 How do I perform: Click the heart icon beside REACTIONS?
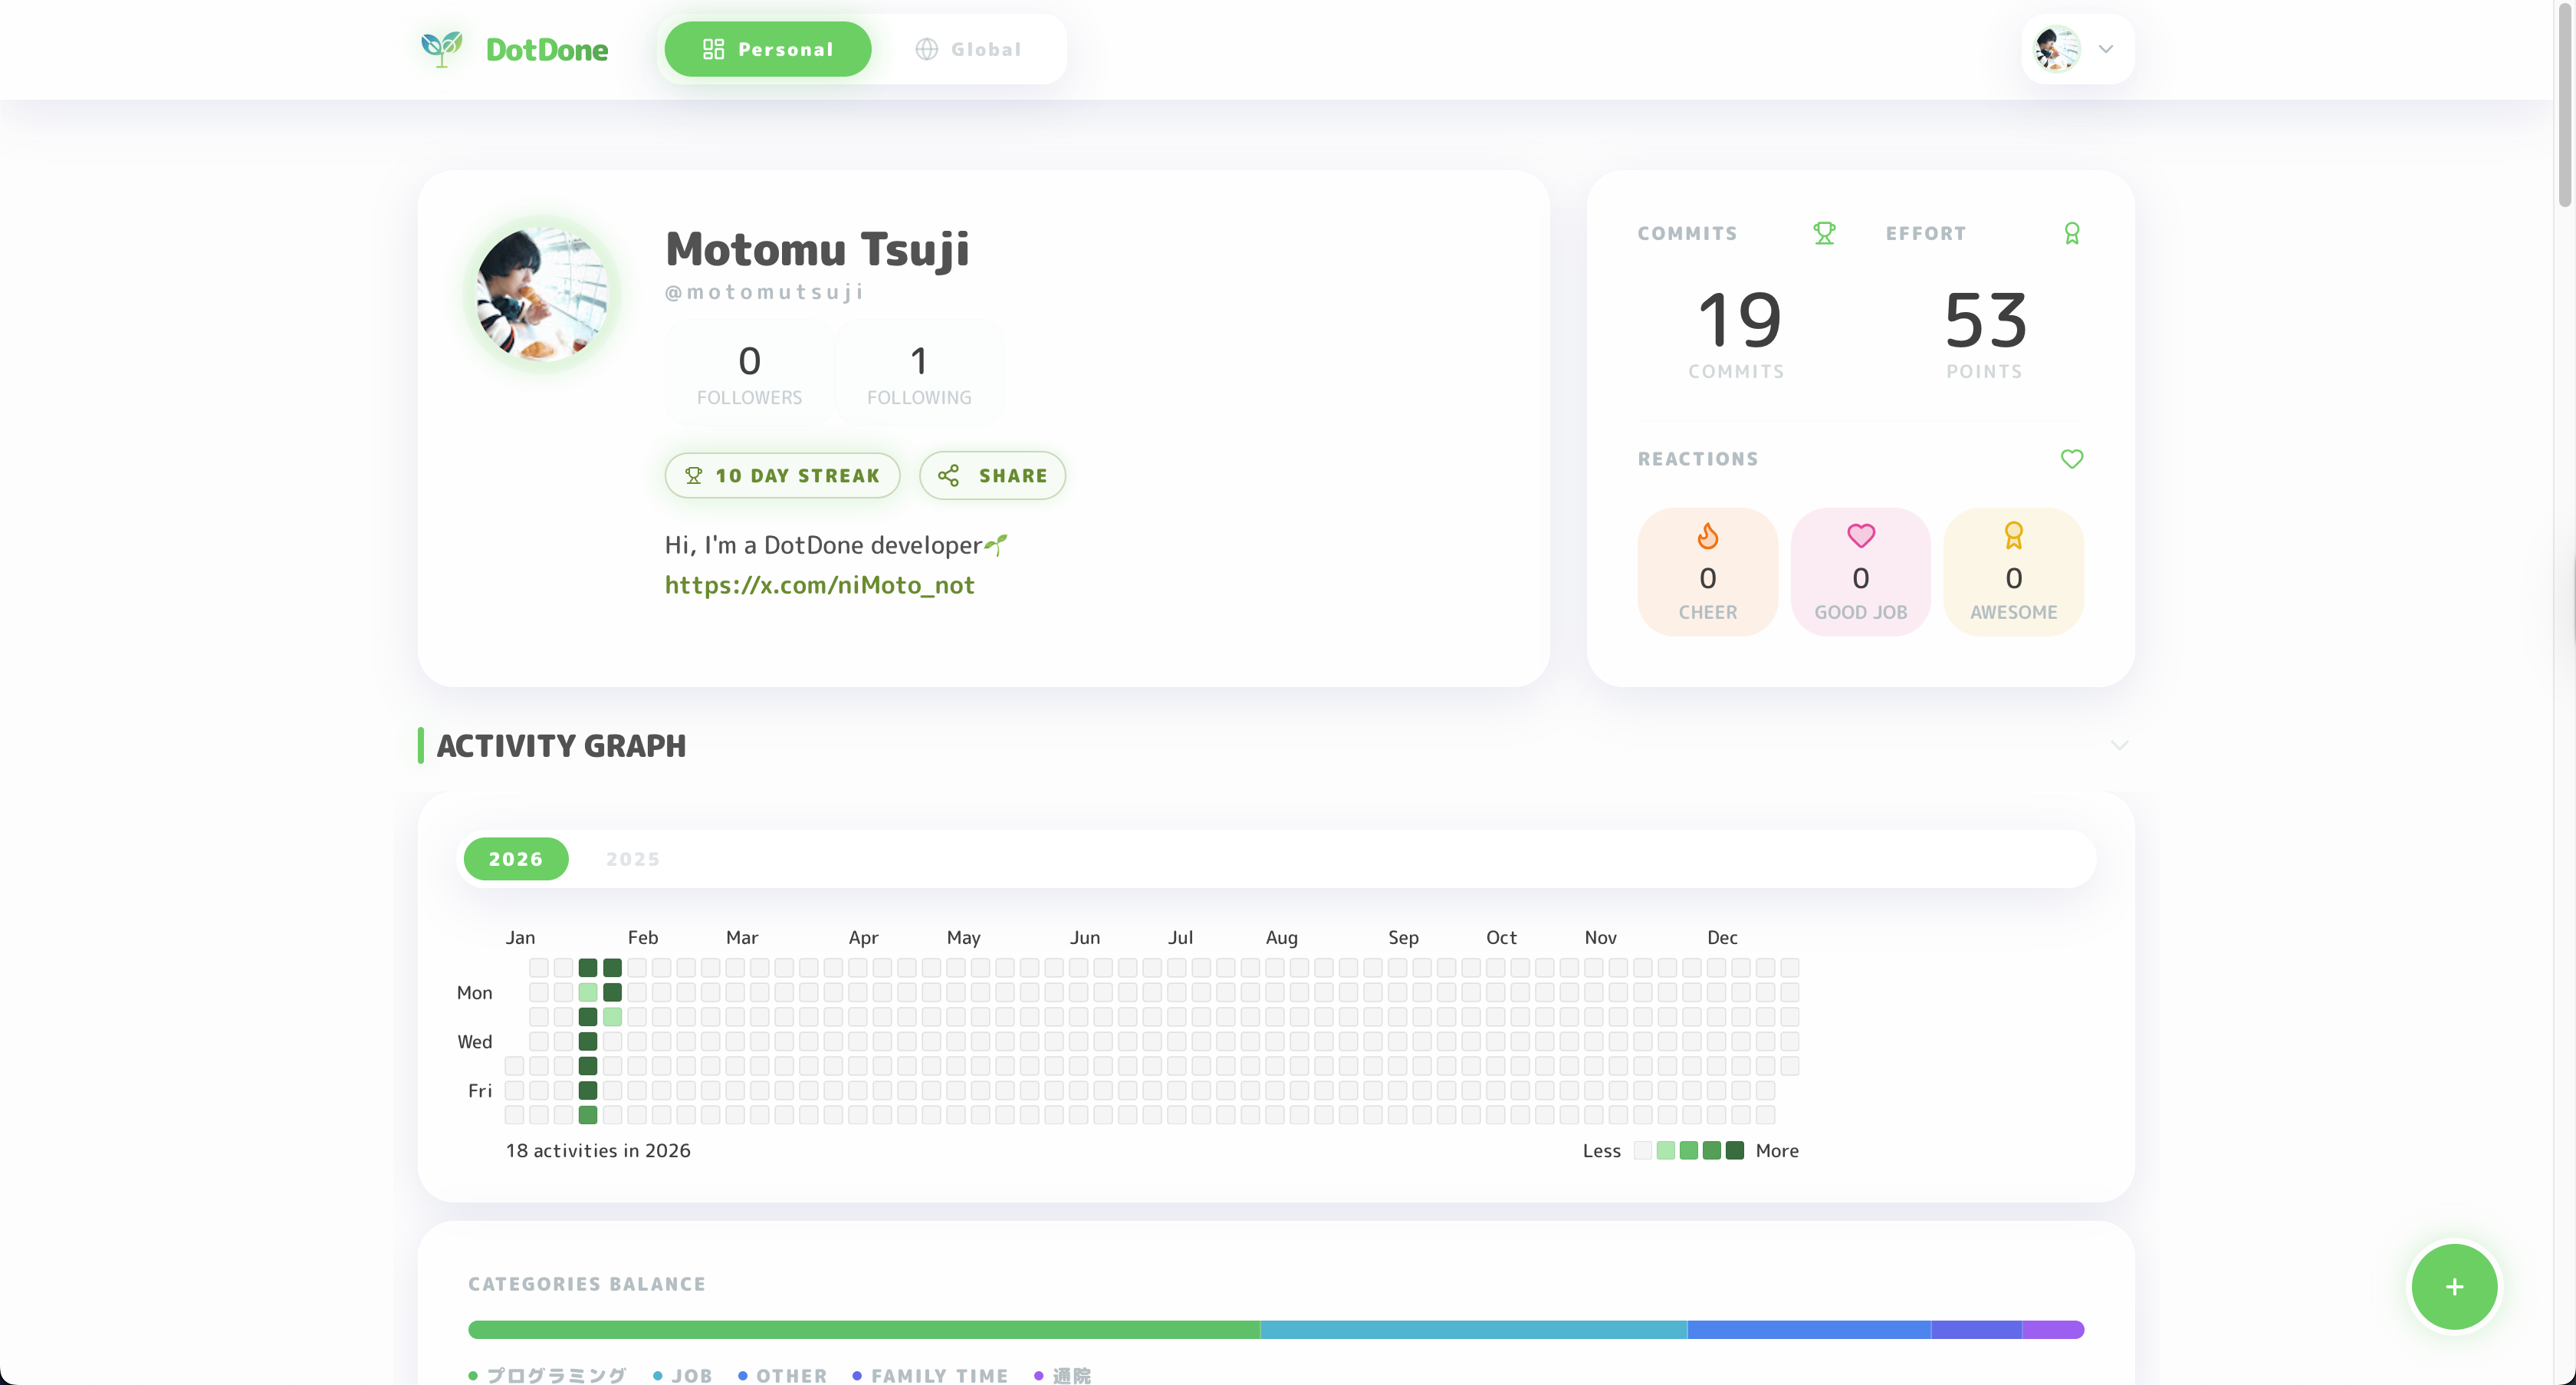2071,459
